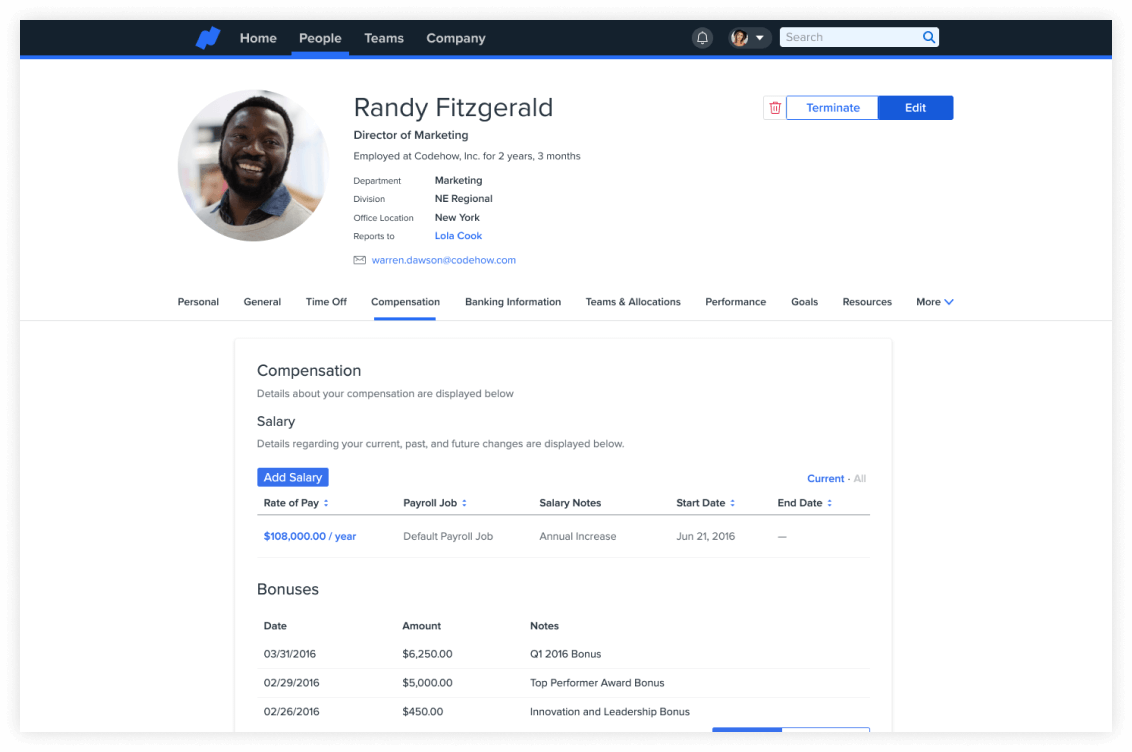Open the user avatar dropdown menu
The width and height of the screenshot is (1132, 752).
tap(749, 38)
